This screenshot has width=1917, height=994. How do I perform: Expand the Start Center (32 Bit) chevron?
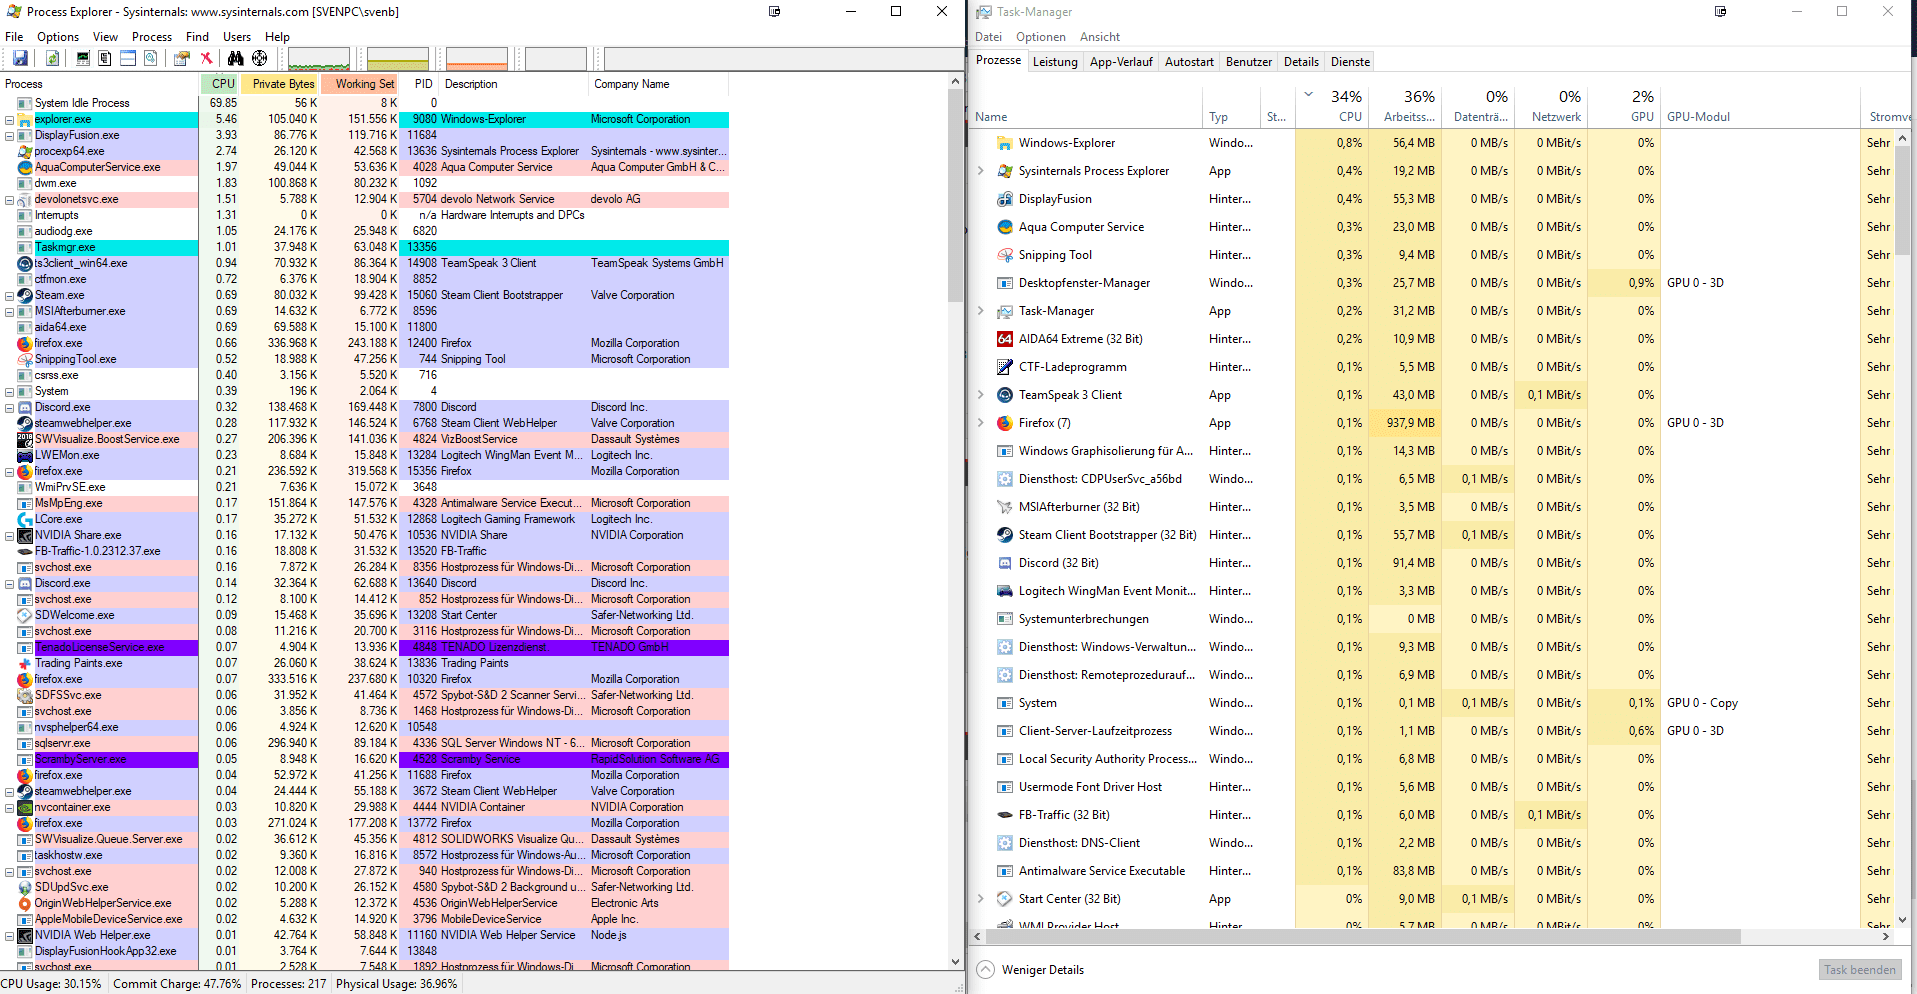pyautogui.click(x=980, y=899)
